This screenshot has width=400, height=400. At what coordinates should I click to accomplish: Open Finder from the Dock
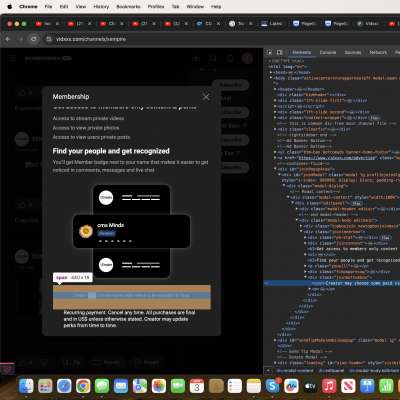click(x=26, y=386)
